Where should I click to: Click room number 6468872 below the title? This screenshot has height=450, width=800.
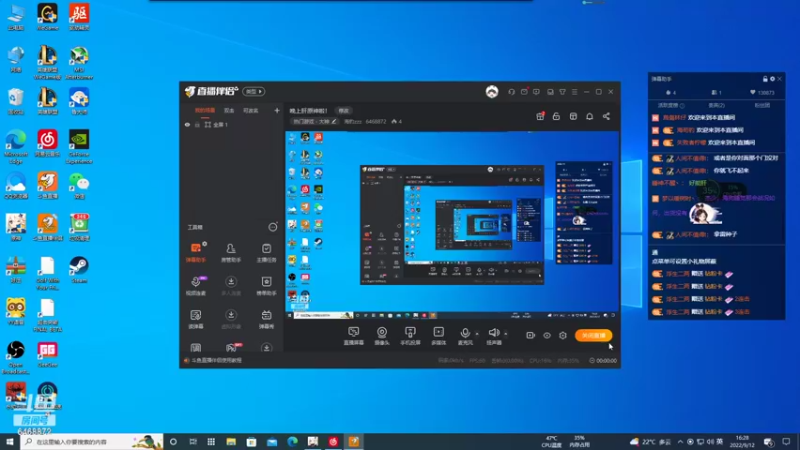click(376, 121)
